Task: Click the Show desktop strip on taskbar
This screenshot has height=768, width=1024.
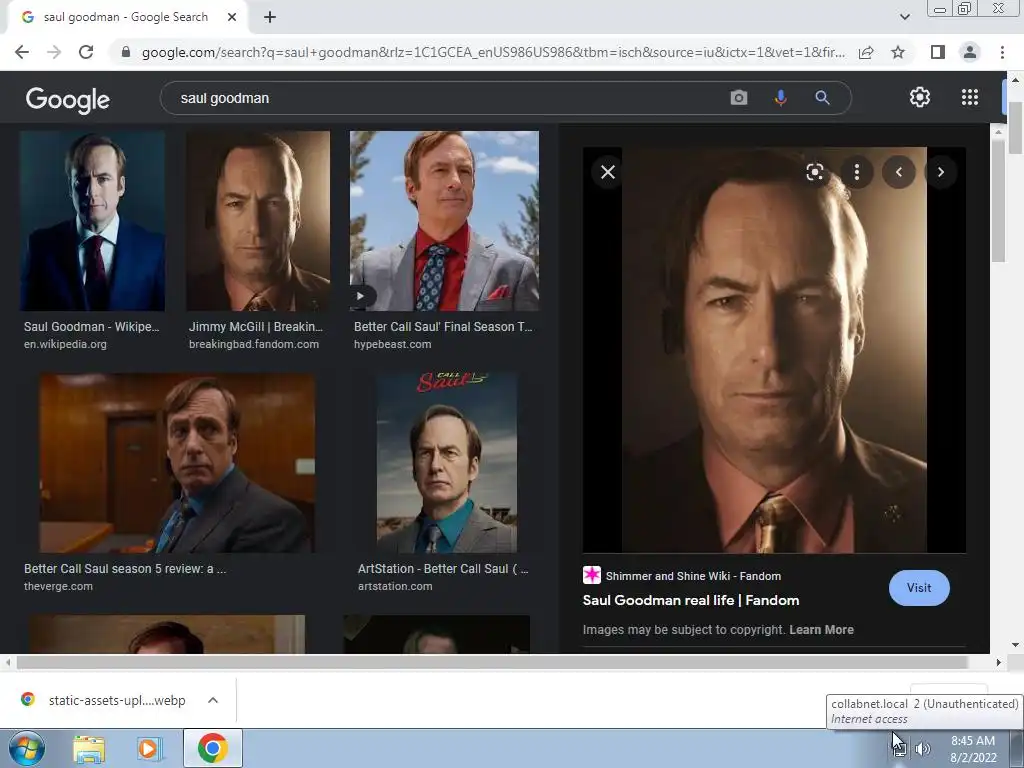Action: [x=1017, y=749]
